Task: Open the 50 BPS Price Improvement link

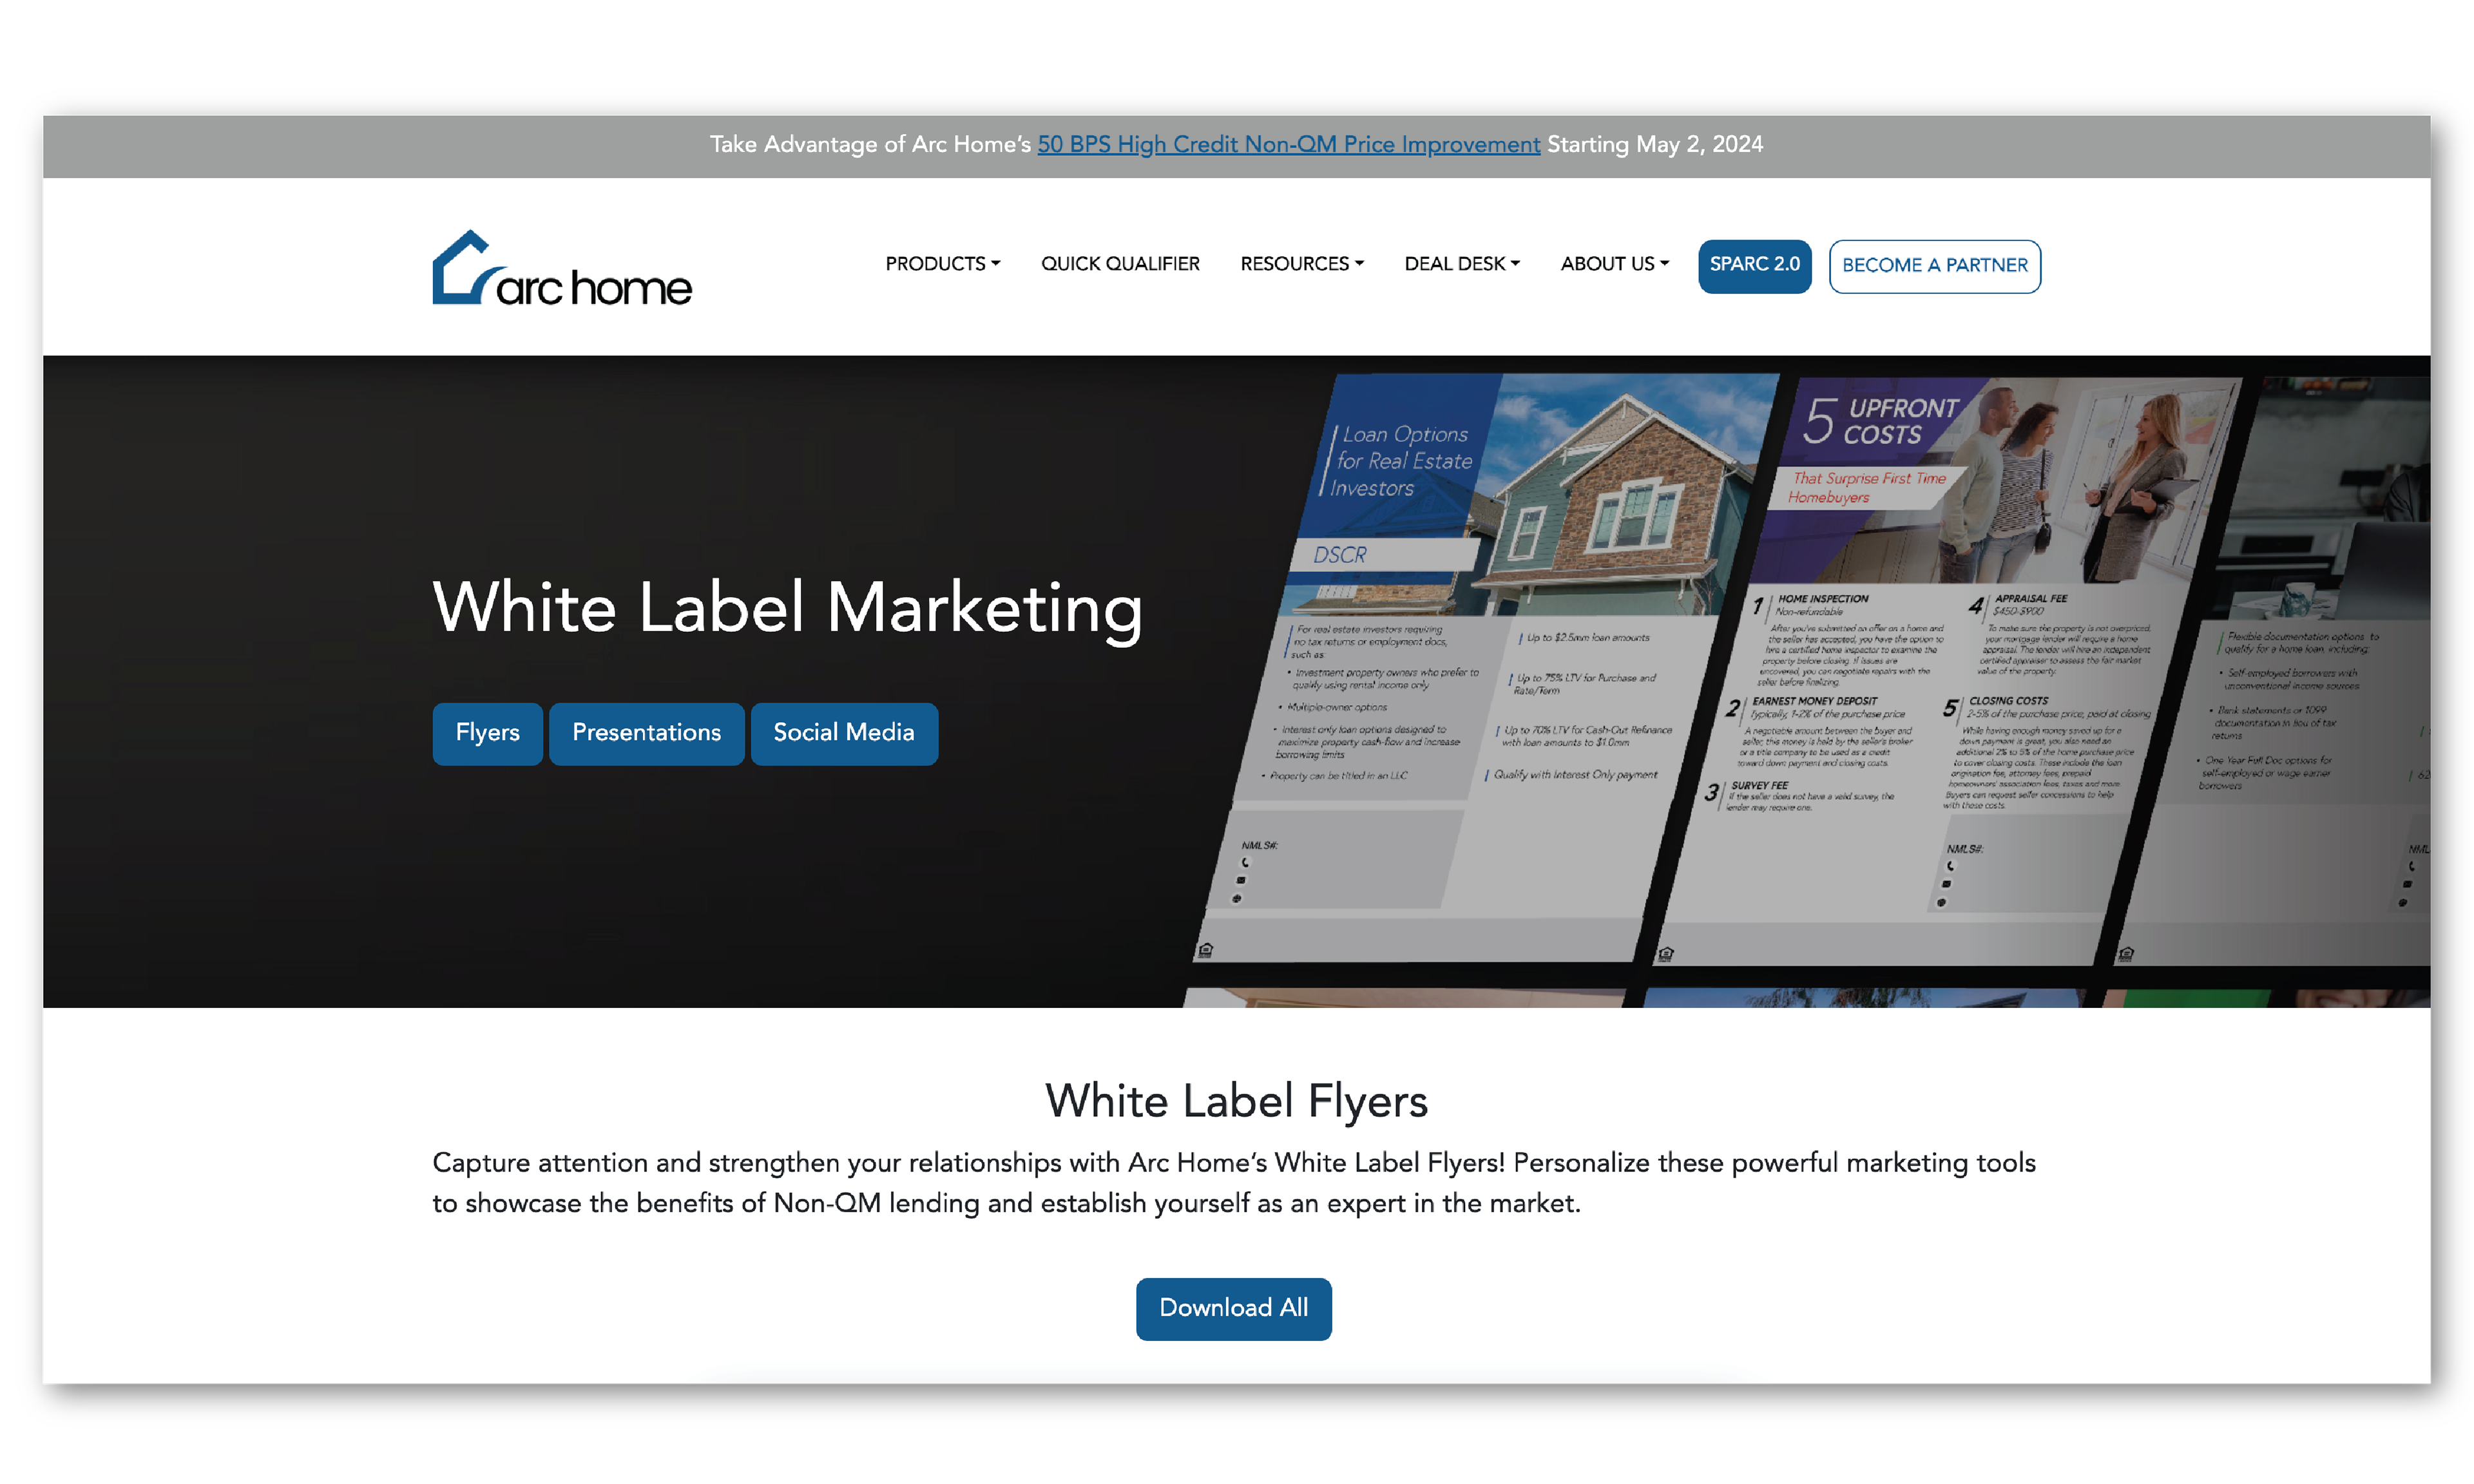Action: tap(1288, 145)
